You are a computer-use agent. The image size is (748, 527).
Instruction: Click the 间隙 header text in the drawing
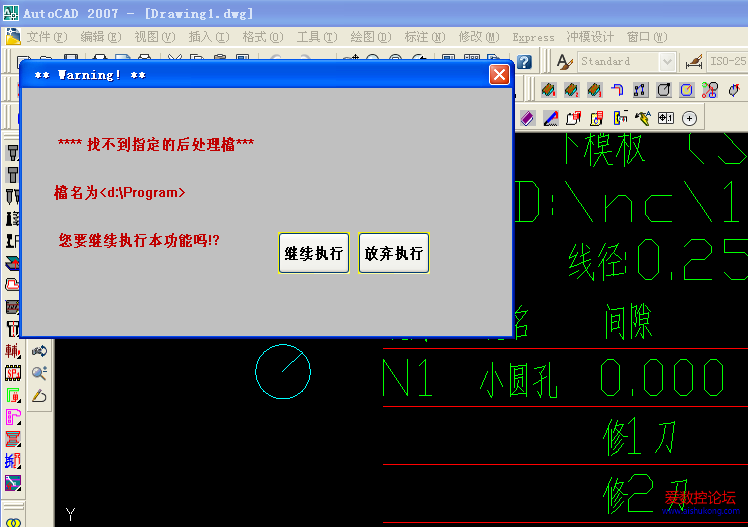pyautogui.click(x=628, y=321)
